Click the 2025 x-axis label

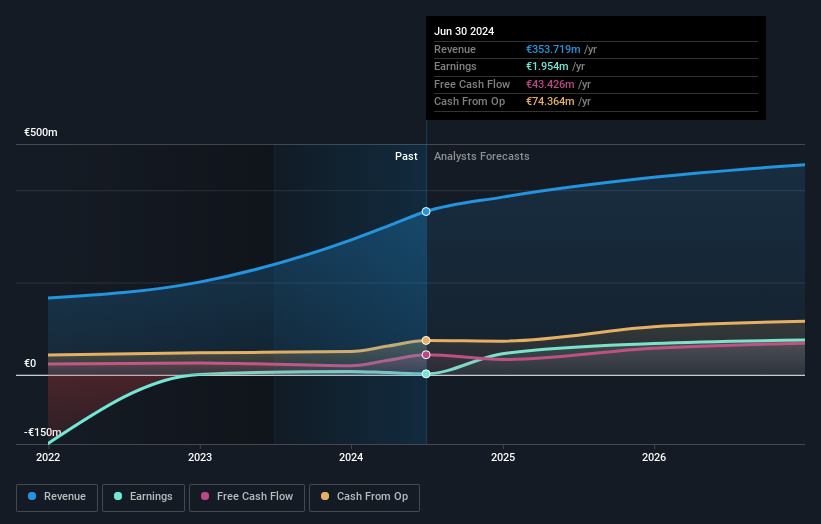click(x=503, y=457)
